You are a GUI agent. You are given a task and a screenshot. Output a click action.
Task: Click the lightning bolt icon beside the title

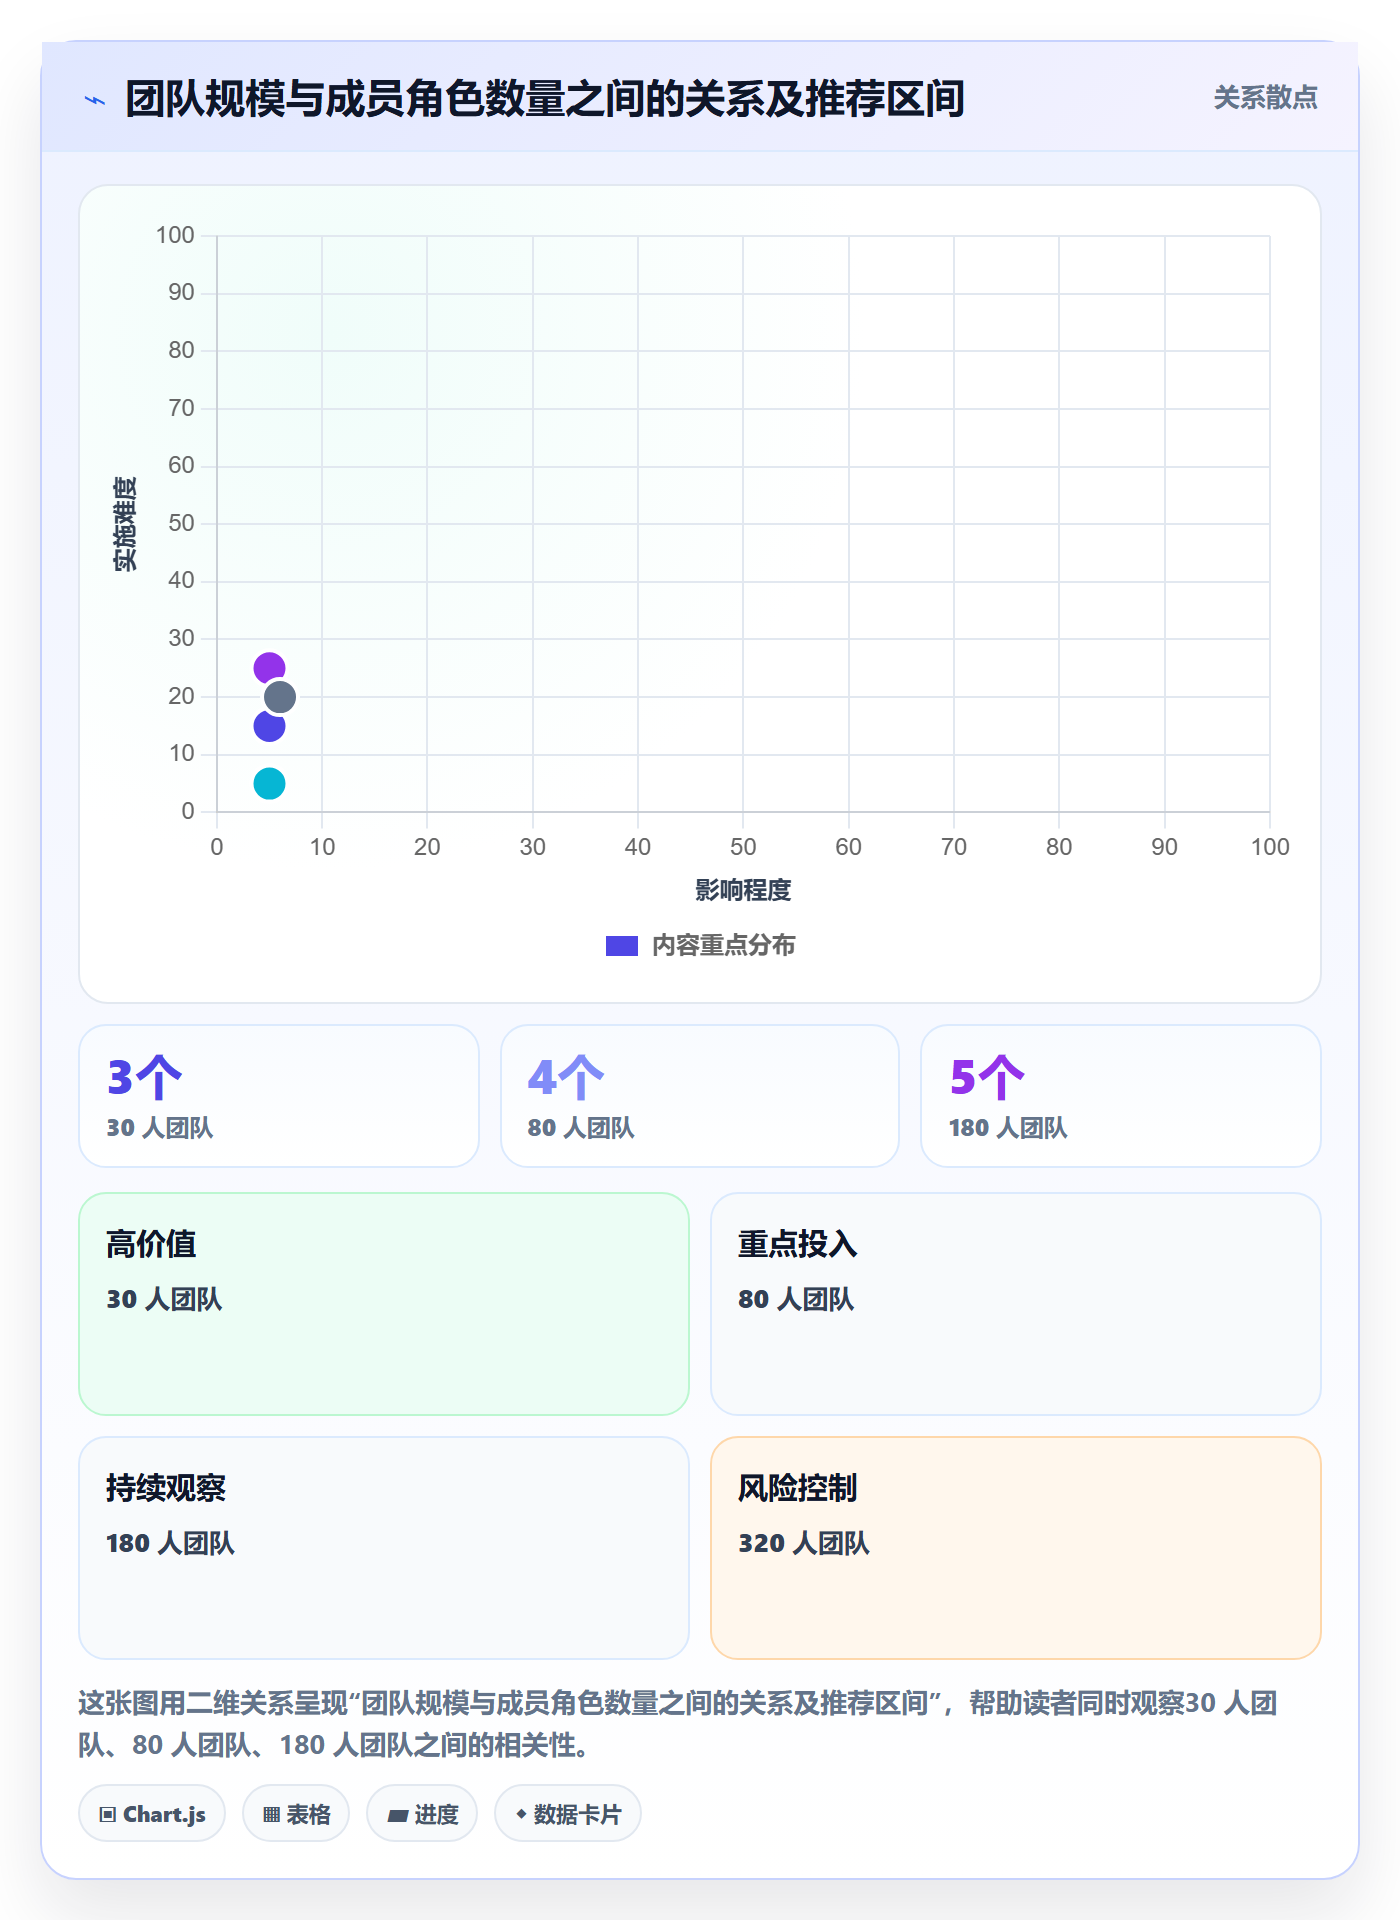[95, 100]
